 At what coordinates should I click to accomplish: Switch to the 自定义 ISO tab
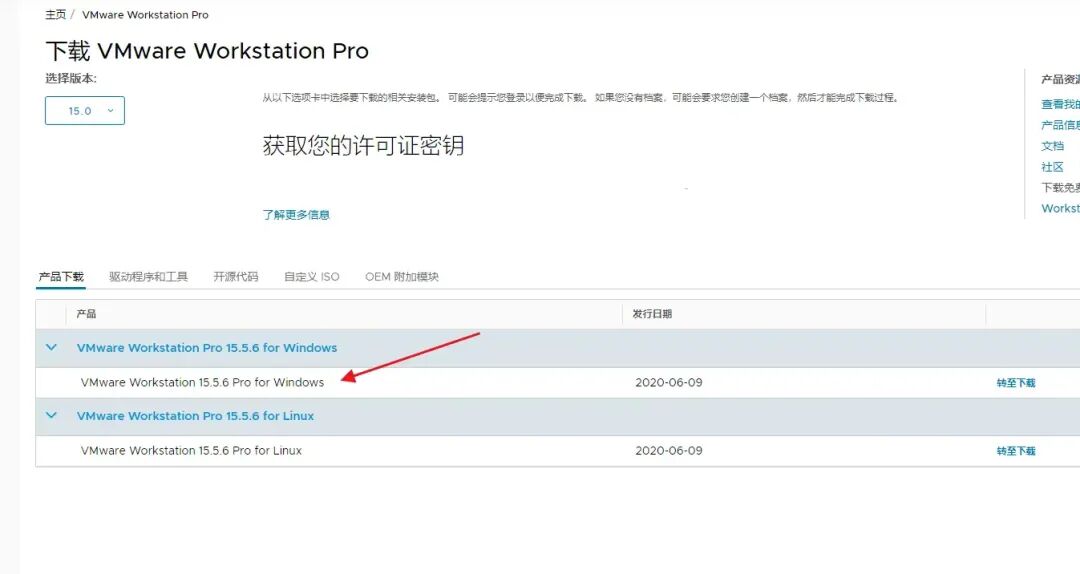[x=311, y=277]
